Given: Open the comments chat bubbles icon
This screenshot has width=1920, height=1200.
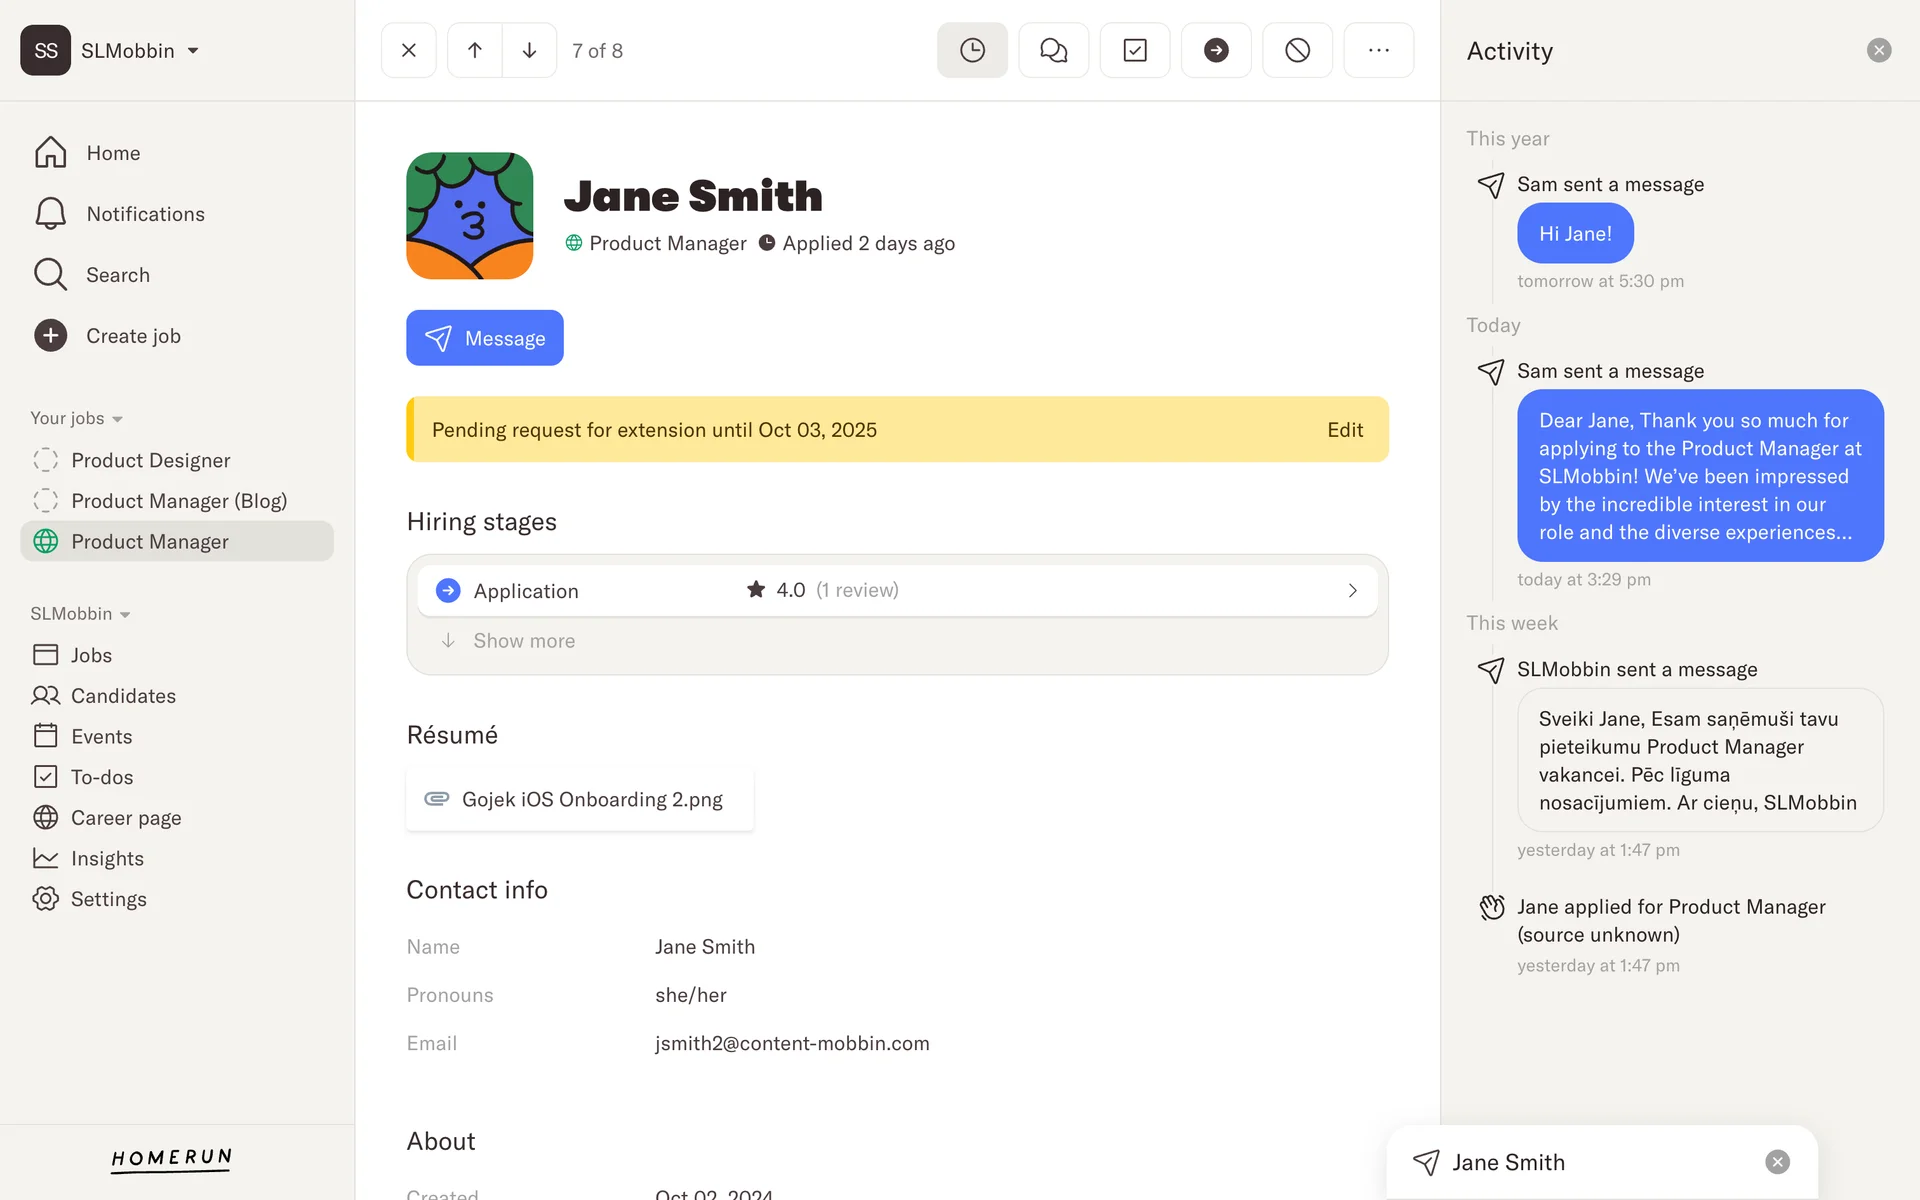Looking at the screenshot, I should click(x=1053, y=50).
